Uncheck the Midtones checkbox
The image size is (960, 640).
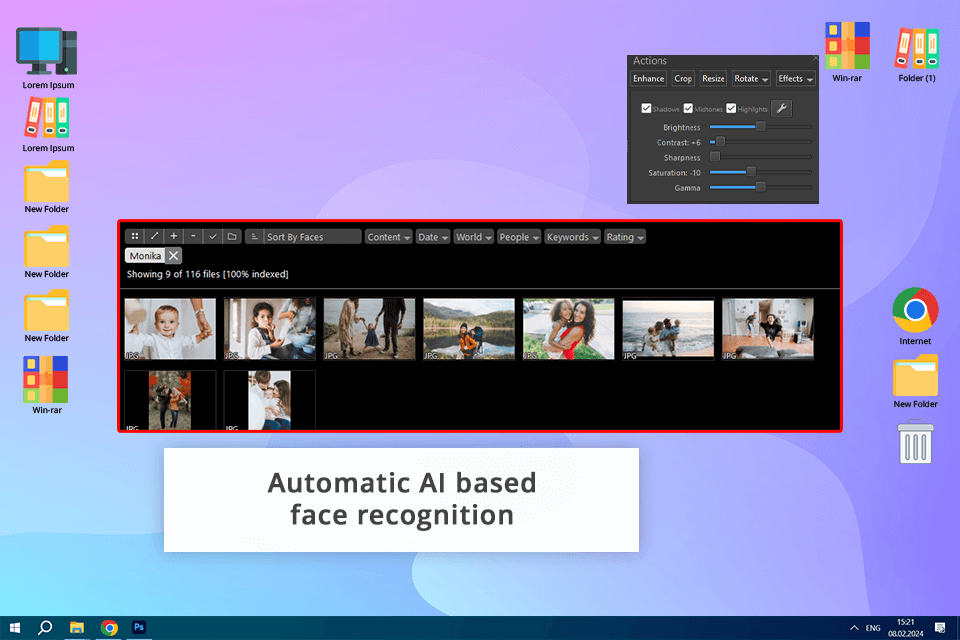tap(688, 108)
